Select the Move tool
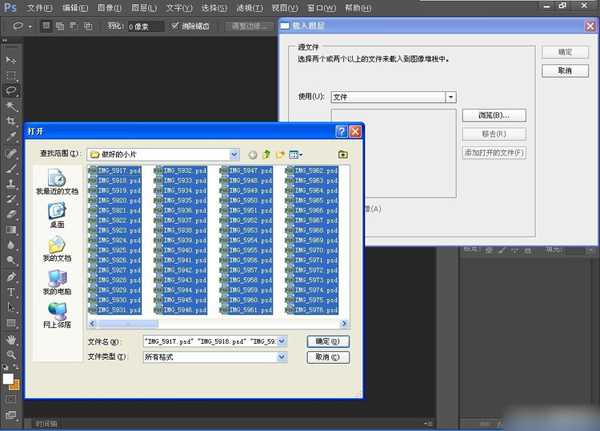The width and height of the screenshot is (600, 431). coord(12,59)
